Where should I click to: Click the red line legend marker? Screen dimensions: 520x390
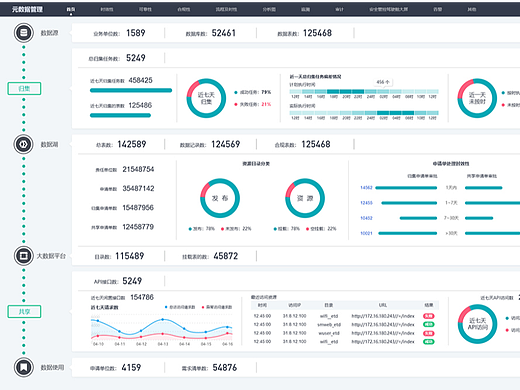point(203,307)
